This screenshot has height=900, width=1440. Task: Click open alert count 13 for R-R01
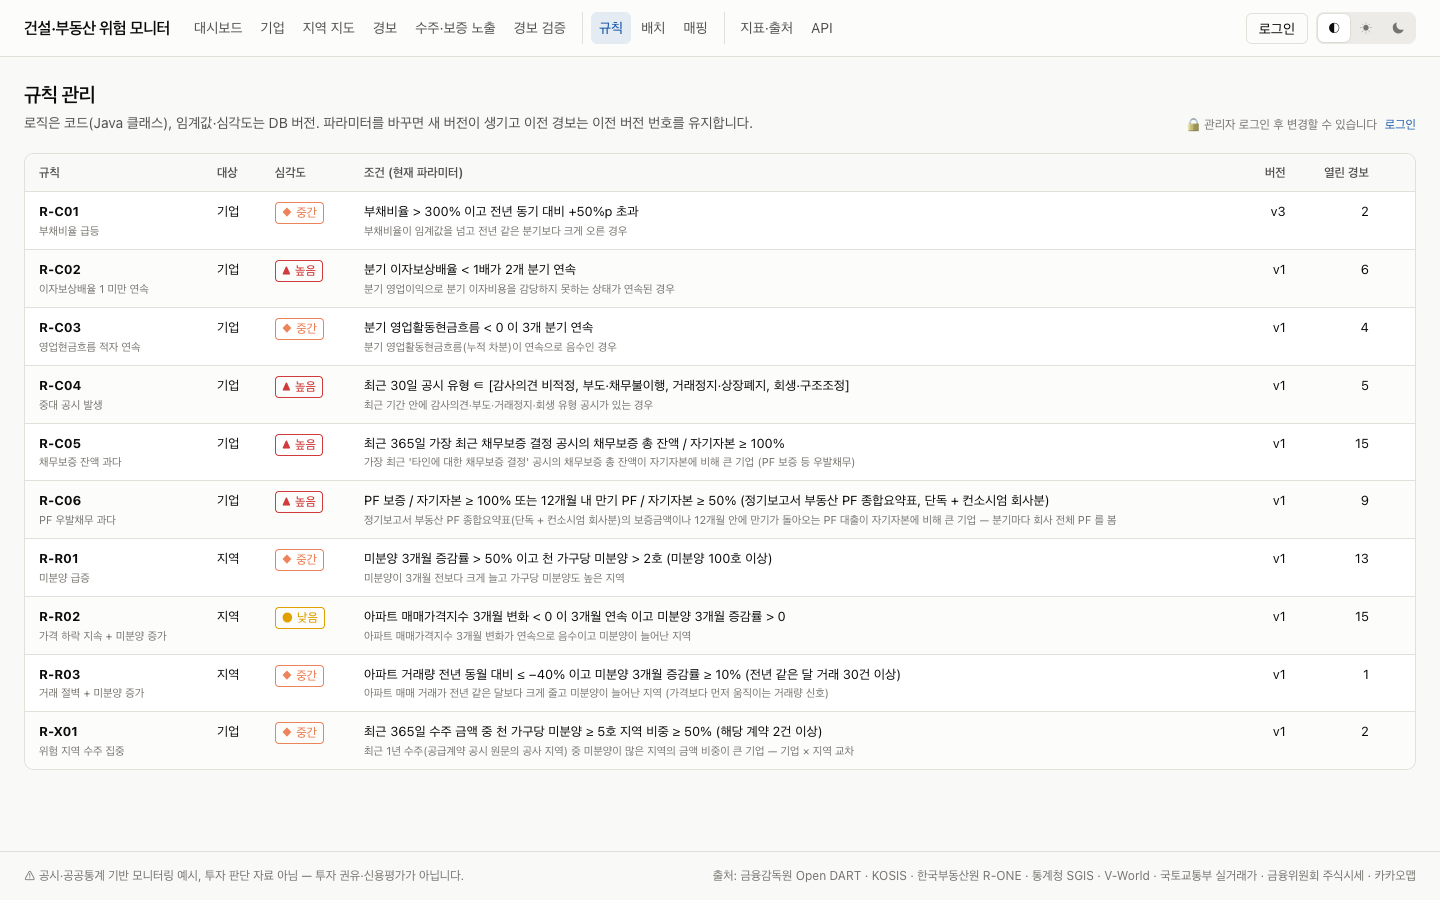[1361, 559]
